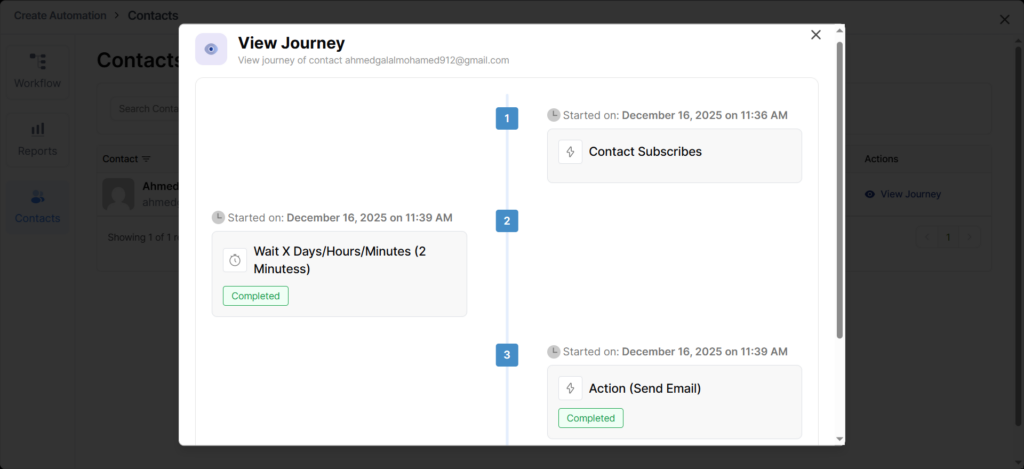Select timeline step marker 2
This screenshot has height=469, width=1024.
coord(507,221)
